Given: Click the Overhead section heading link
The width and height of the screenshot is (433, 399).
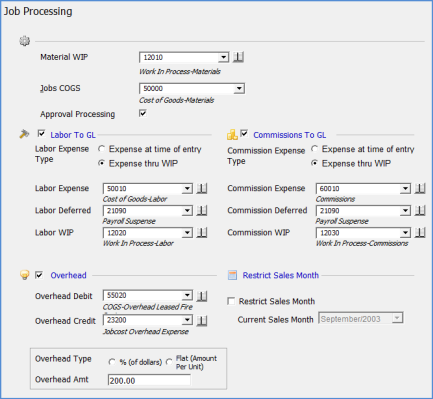Looking at the screenshot, I should 68,275.
